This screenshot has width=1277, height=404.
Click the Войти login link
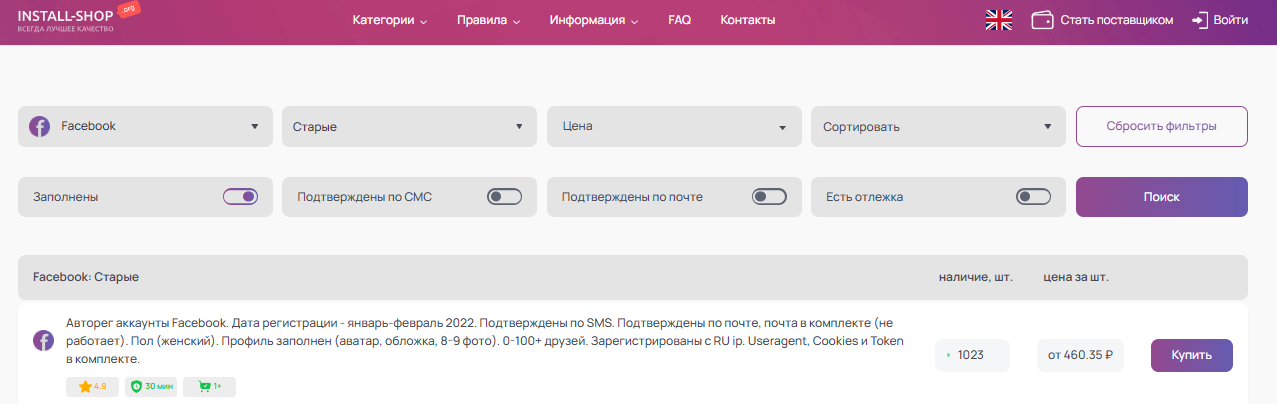(x=1230, y=20)
